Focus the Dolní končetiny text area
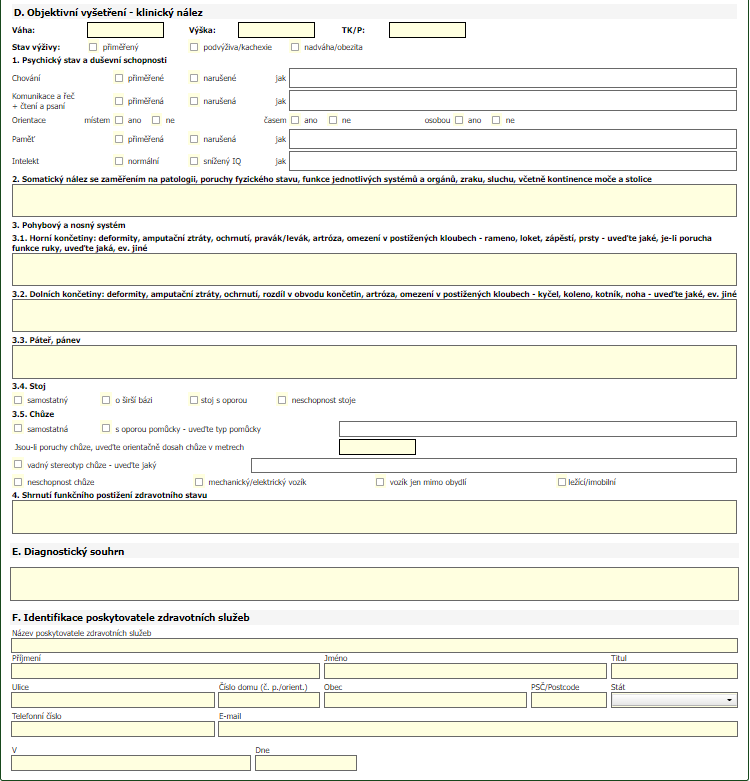 click(375, 316)
